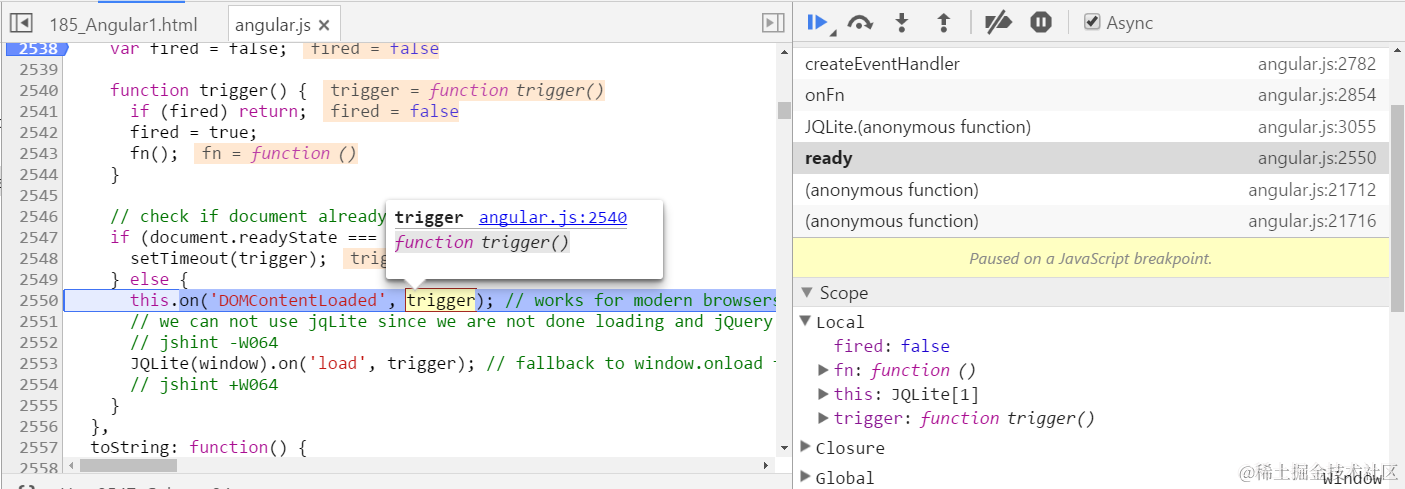1405x489 pixels.
Task: Click angular.js:2782 location link
Action: [x=1316, y=64]
